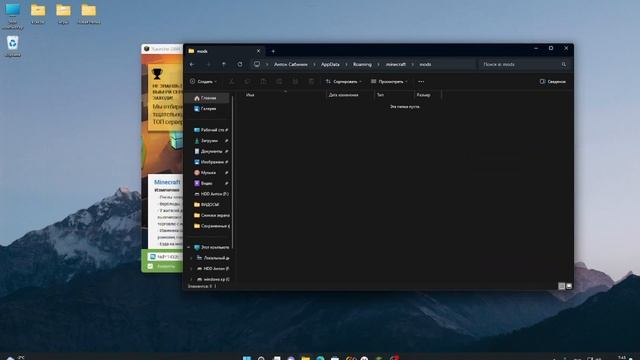
Task: Open pinned HDD Антон drive in sidebar
Action: 210,194
